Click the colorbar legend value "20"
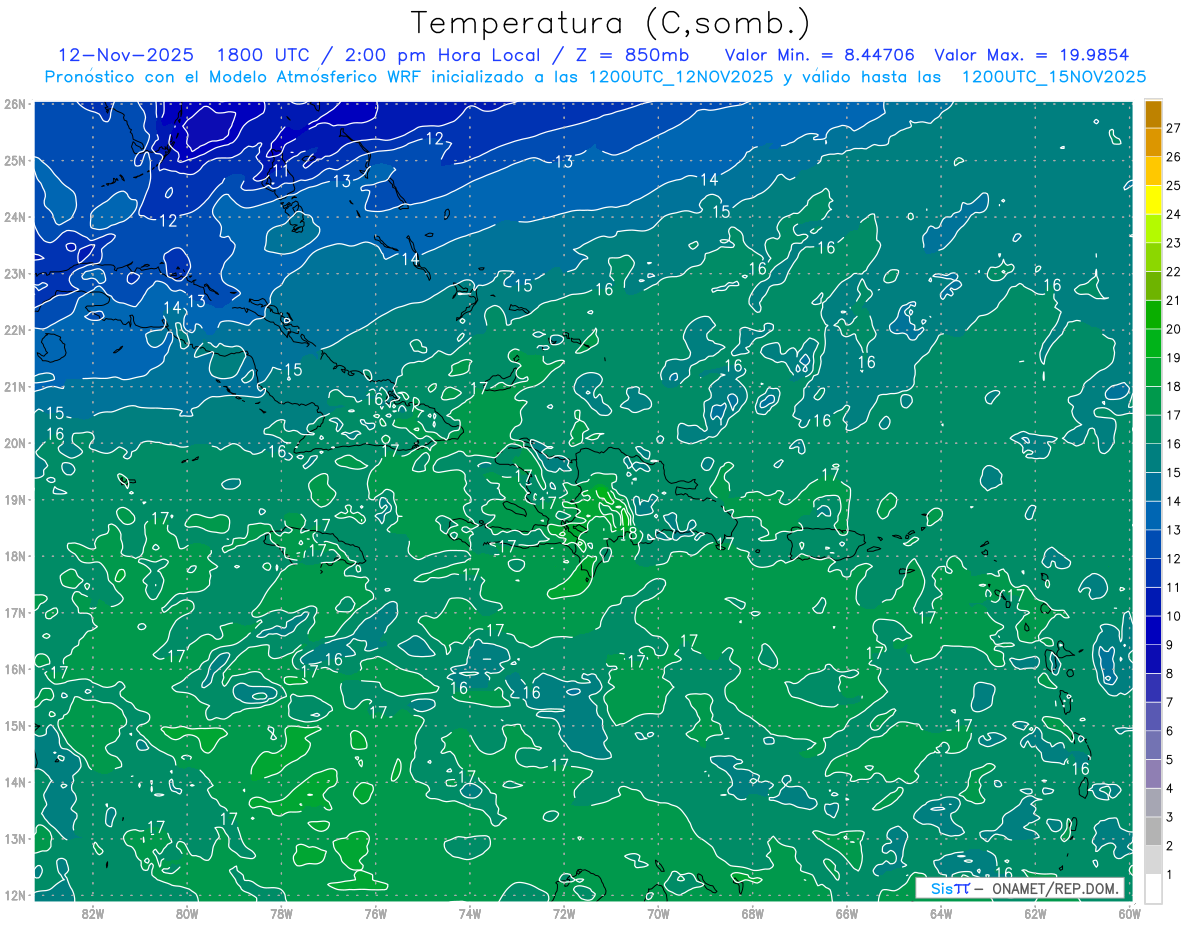 (x=1174, y=329)
